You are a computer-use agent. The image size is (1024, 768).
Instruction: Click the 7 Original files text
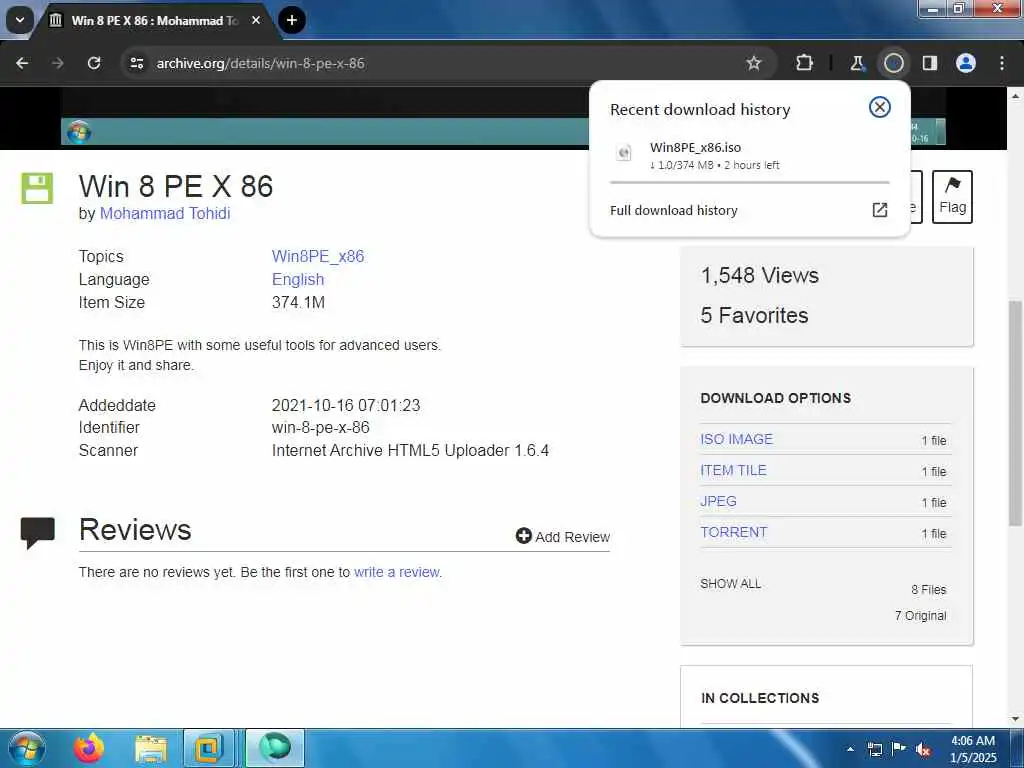pos(920,615)
